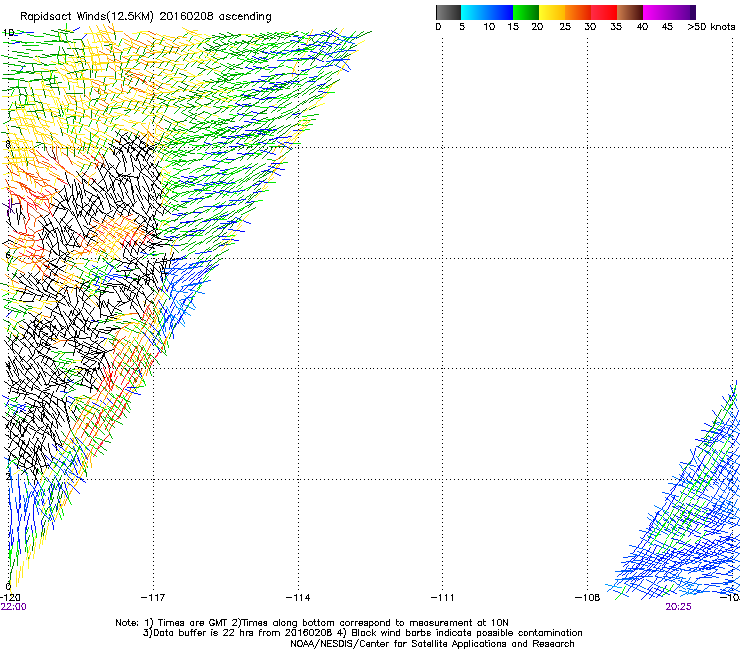The height and width of the screenshot is (650, 740).
Task: Select the orange 25-30 knots color band
Action: pos(578,12)
